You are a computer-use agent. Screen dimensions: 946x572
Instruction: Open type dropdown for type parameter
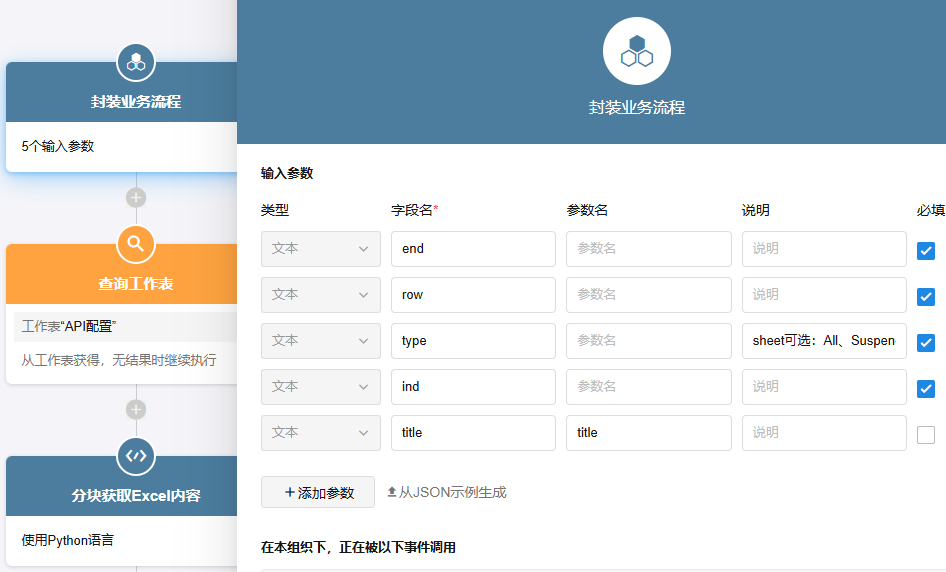click(x=320, y=341)
